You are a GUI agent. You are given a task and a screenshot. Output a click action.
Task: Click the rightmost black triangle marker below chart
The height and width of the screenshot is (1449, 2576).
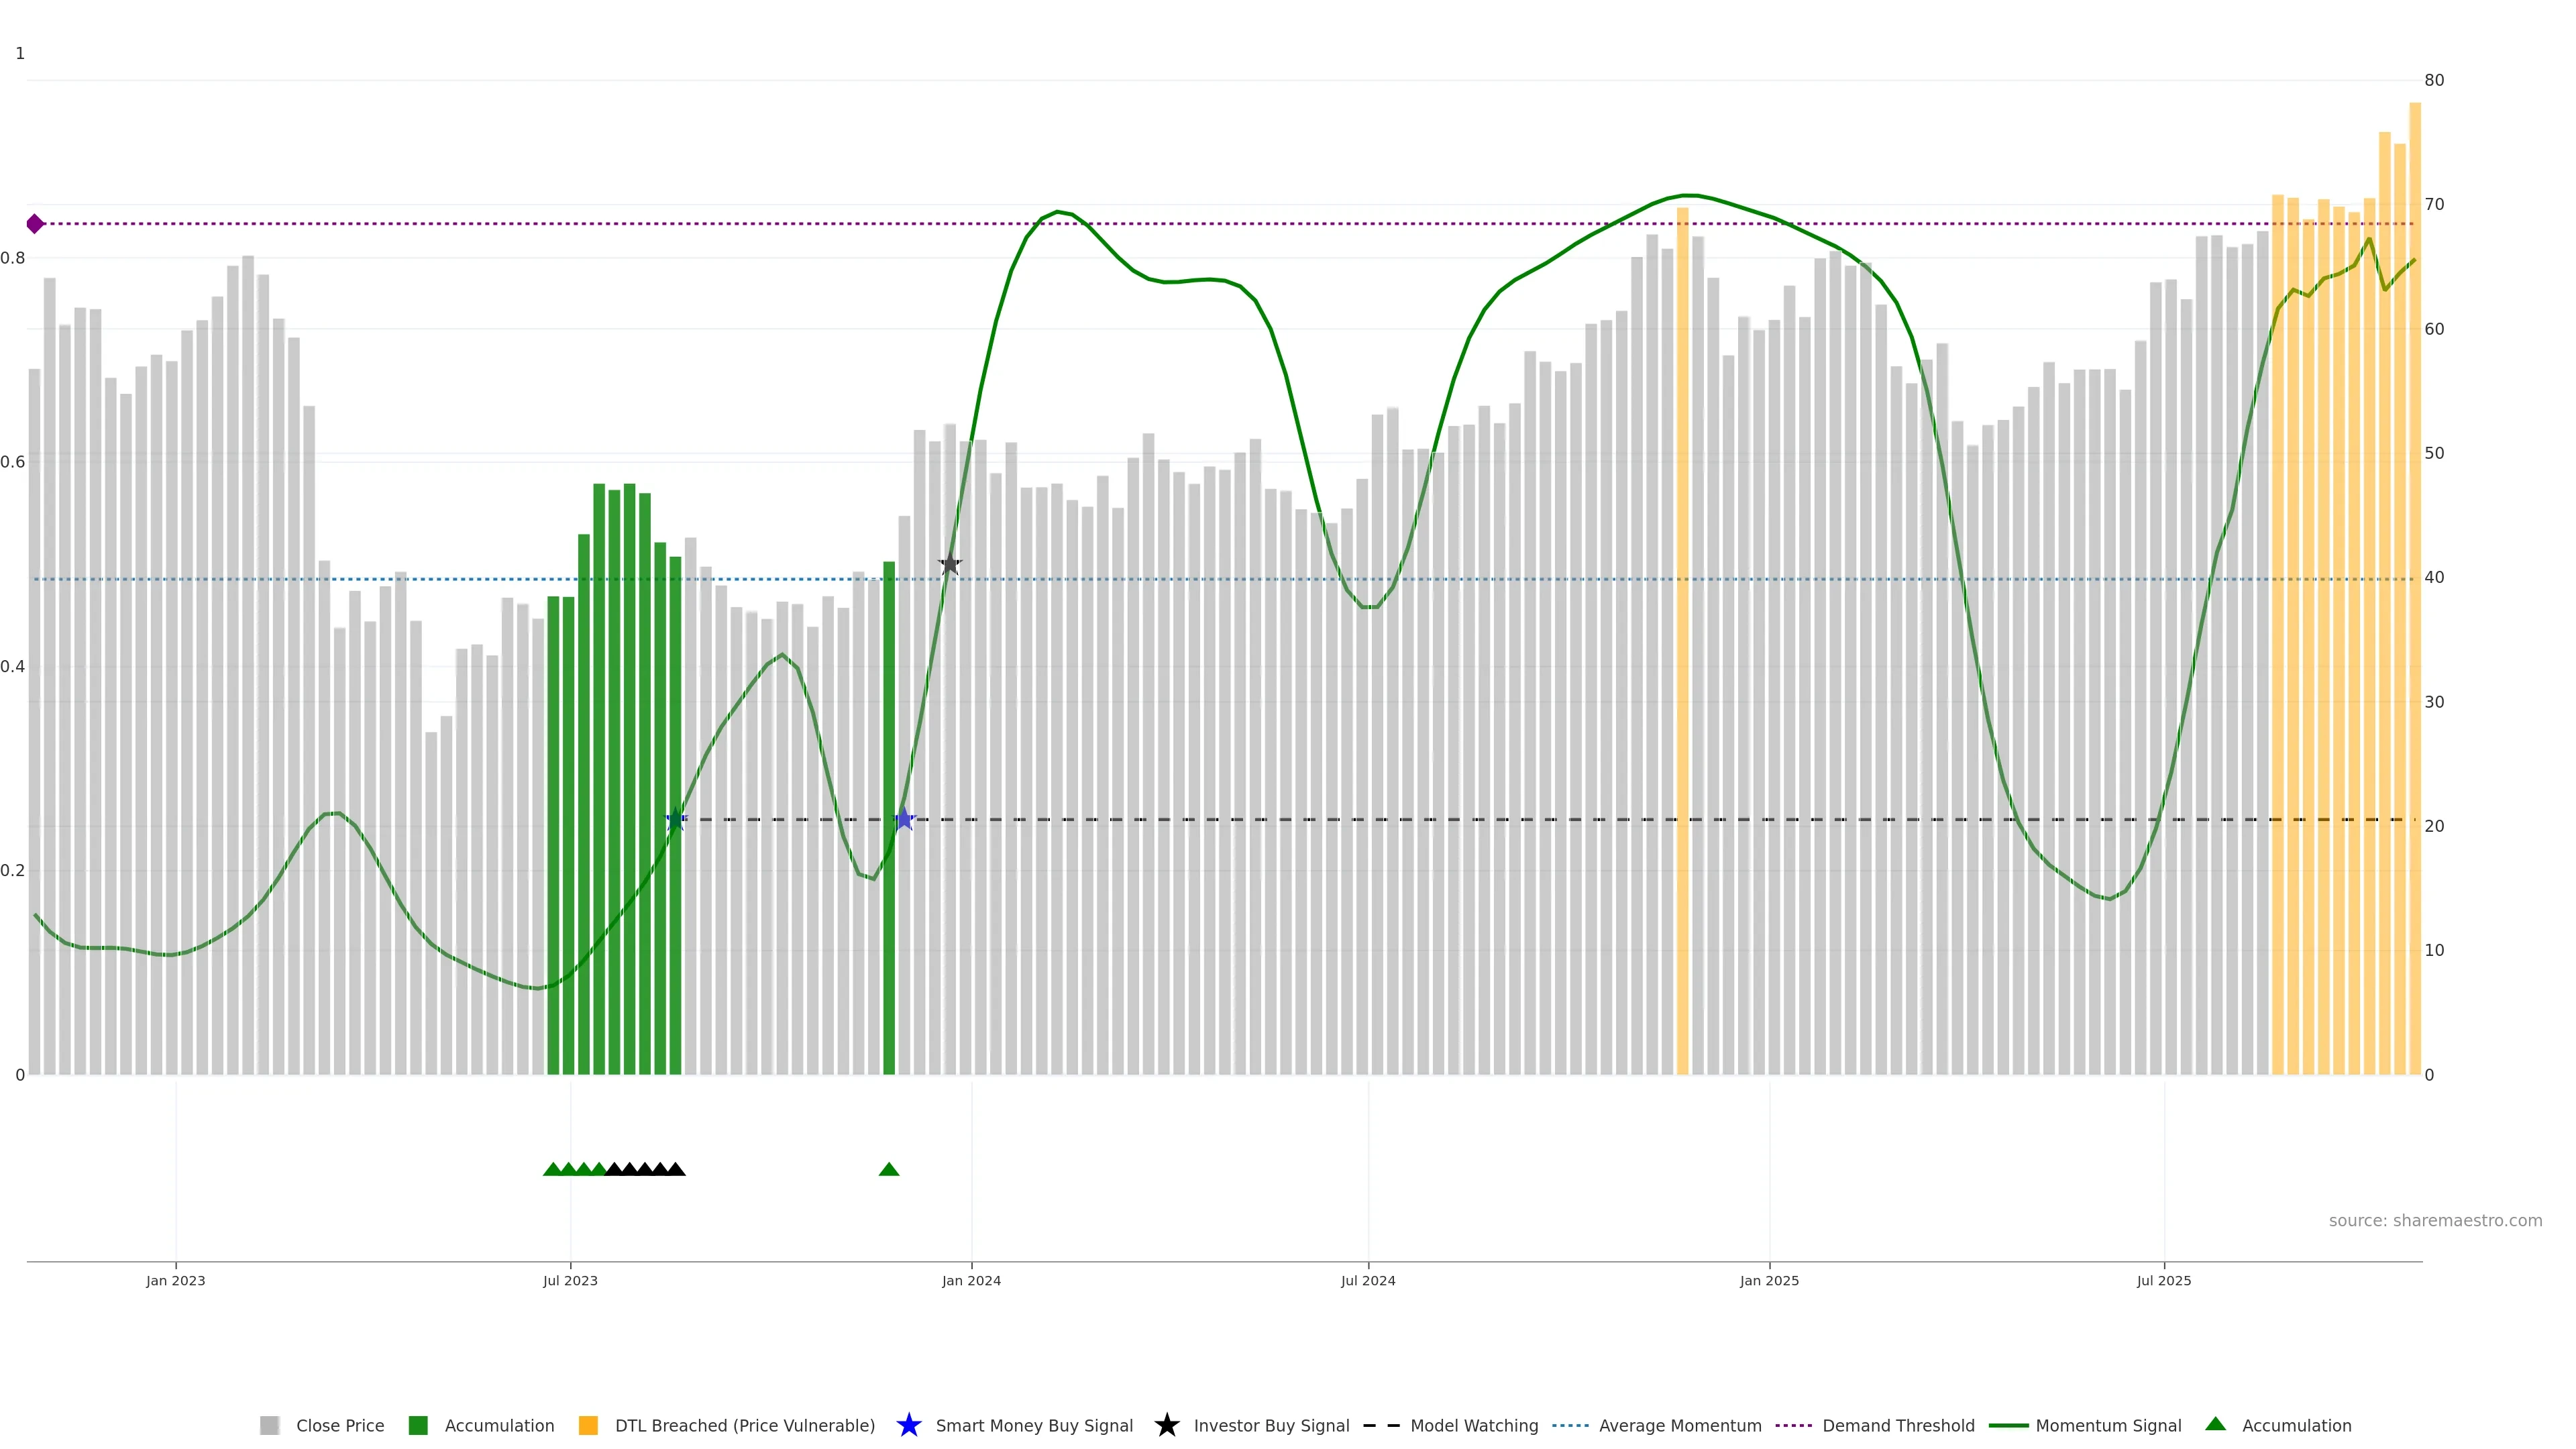676,1169
